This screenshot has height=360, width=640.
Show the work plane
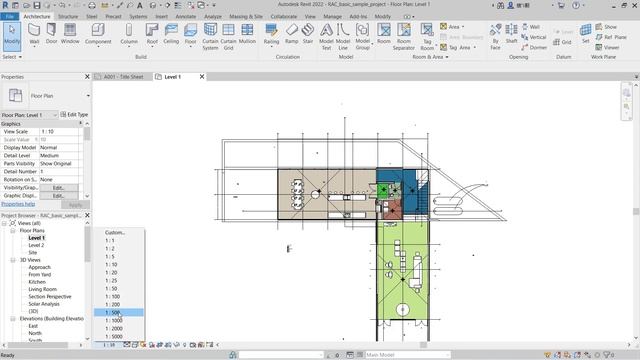tap(606, 27)
